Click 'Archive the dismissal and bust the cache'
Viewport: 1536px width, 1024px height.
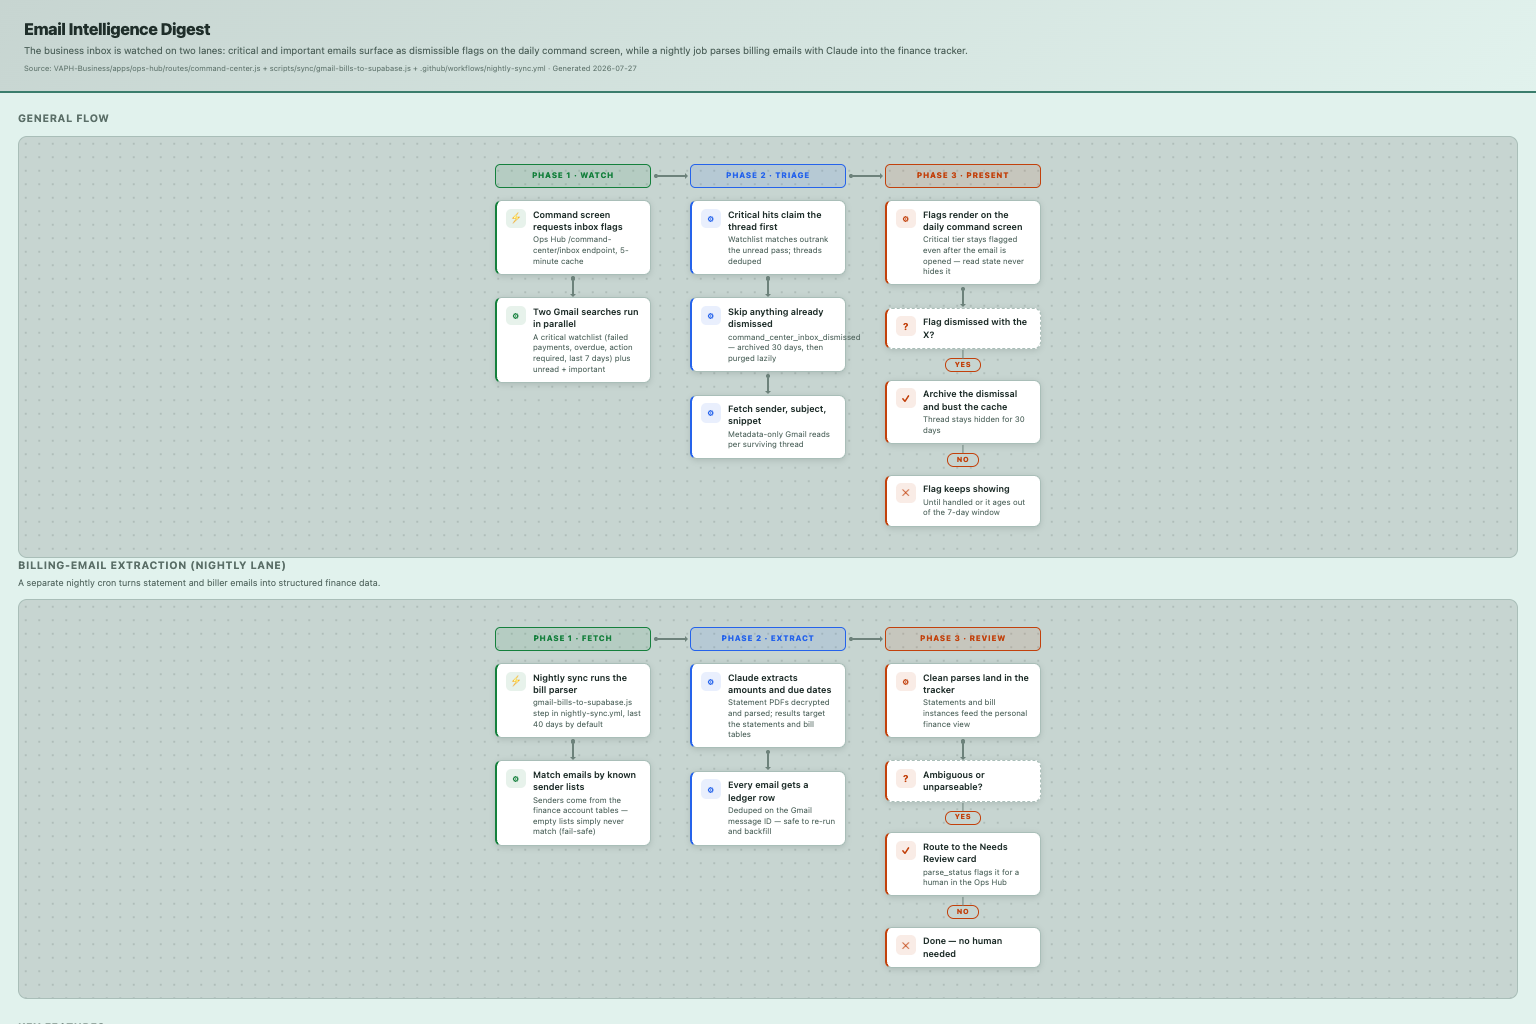click(x=970, y=400)
